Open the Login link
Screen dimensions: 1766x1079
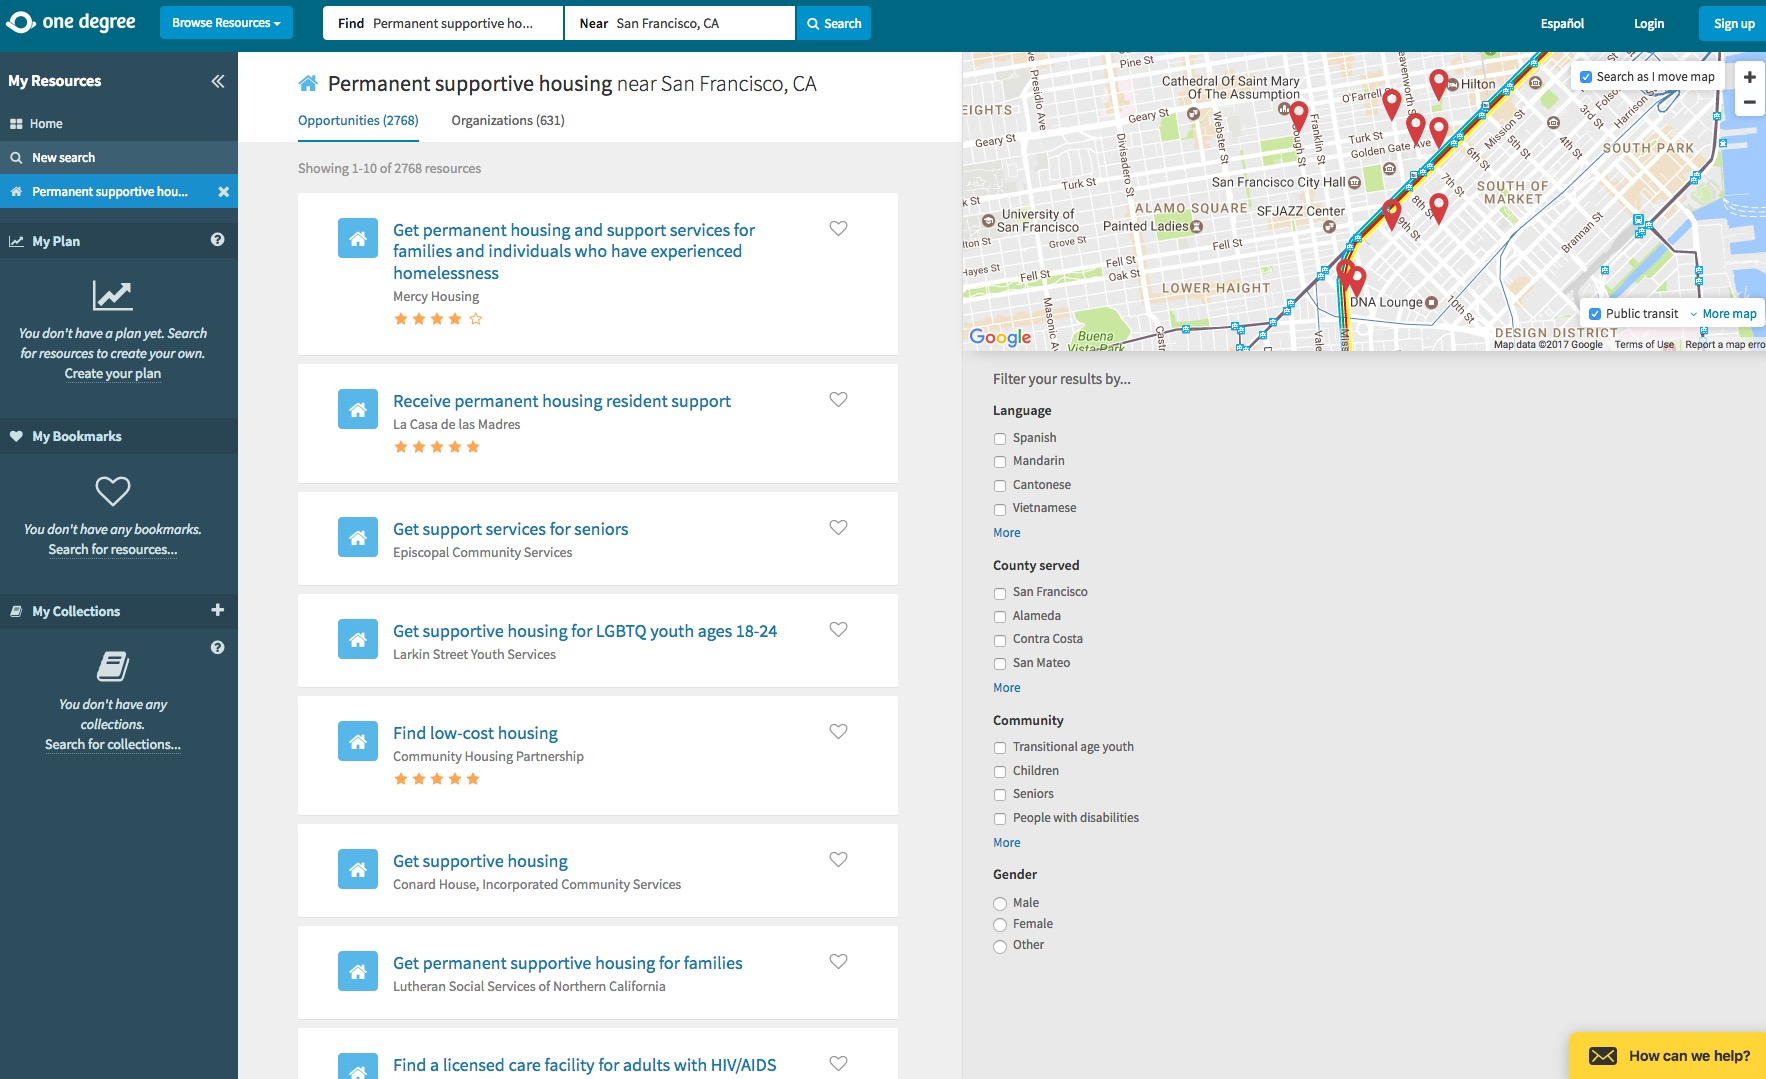coord(1649,23)
